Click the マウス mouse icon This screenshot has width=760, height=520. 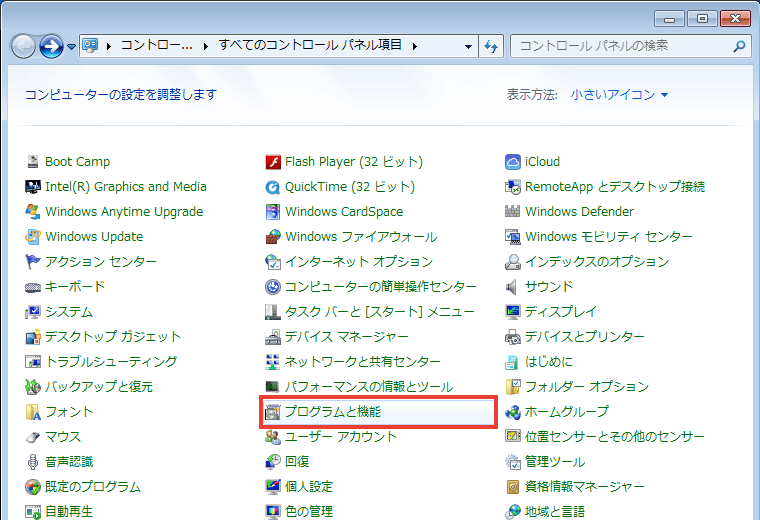point(32,437)
